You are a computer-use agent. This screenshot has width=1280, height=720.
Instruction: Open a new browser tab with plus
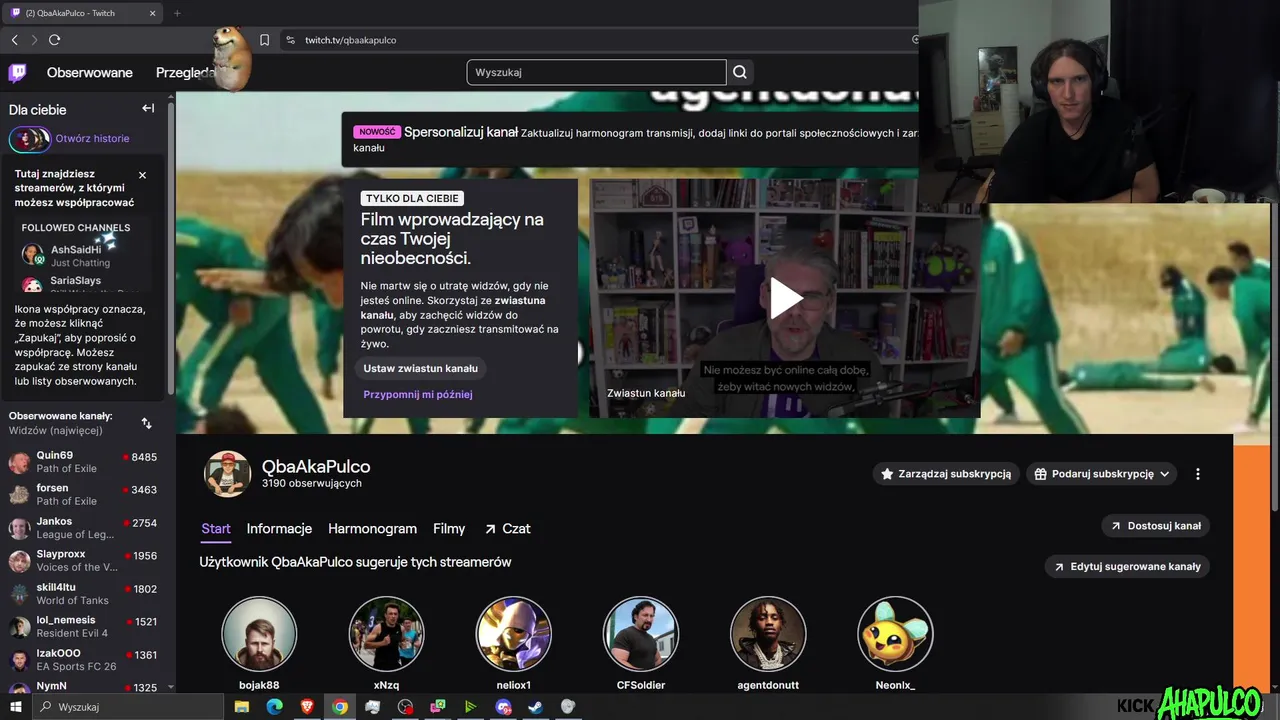177,13
